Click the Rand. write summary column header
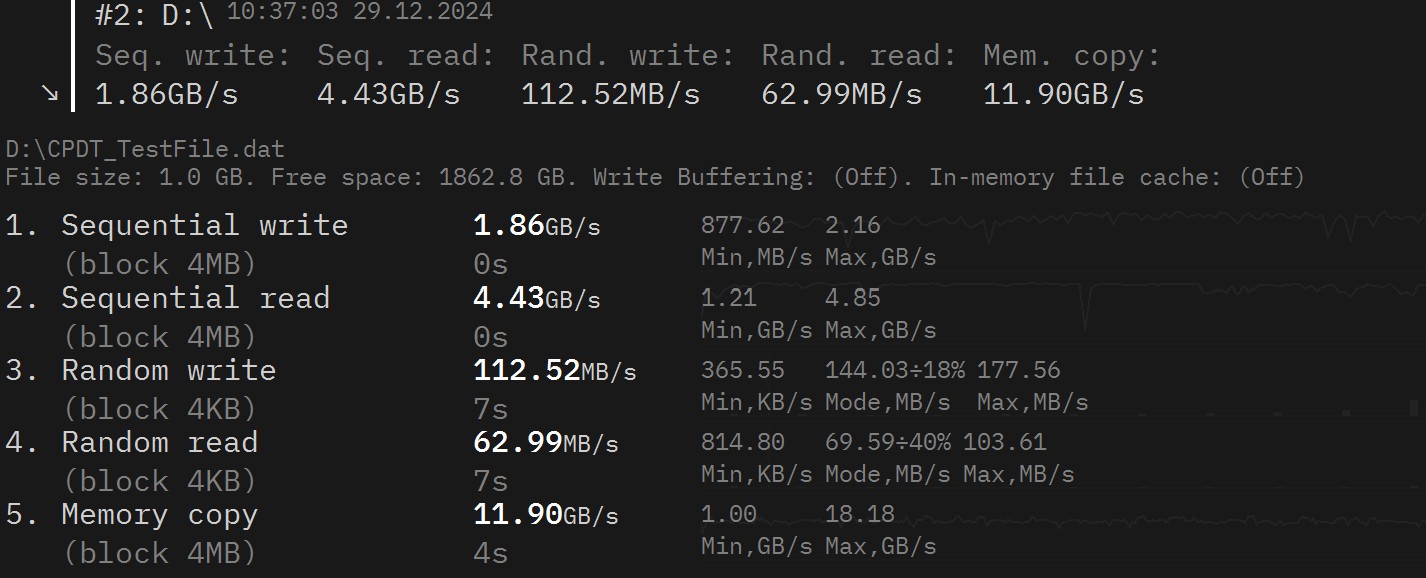This screenshot has width=1426, height=578. tap(627, 56)
